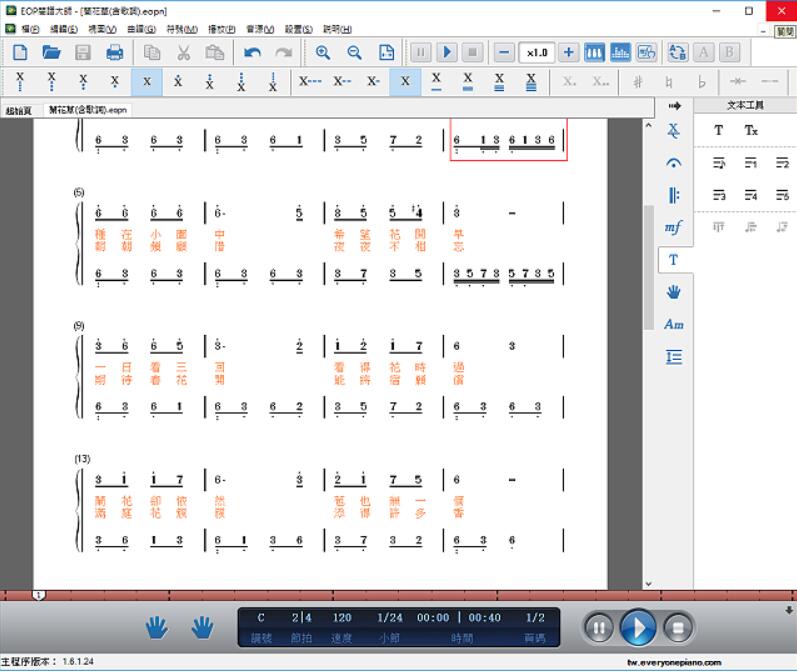Image resolution: width=797 pixels, height=672 pixels.
Task: Select the hand fingering tool in sidebar
Action: point(673,292)
